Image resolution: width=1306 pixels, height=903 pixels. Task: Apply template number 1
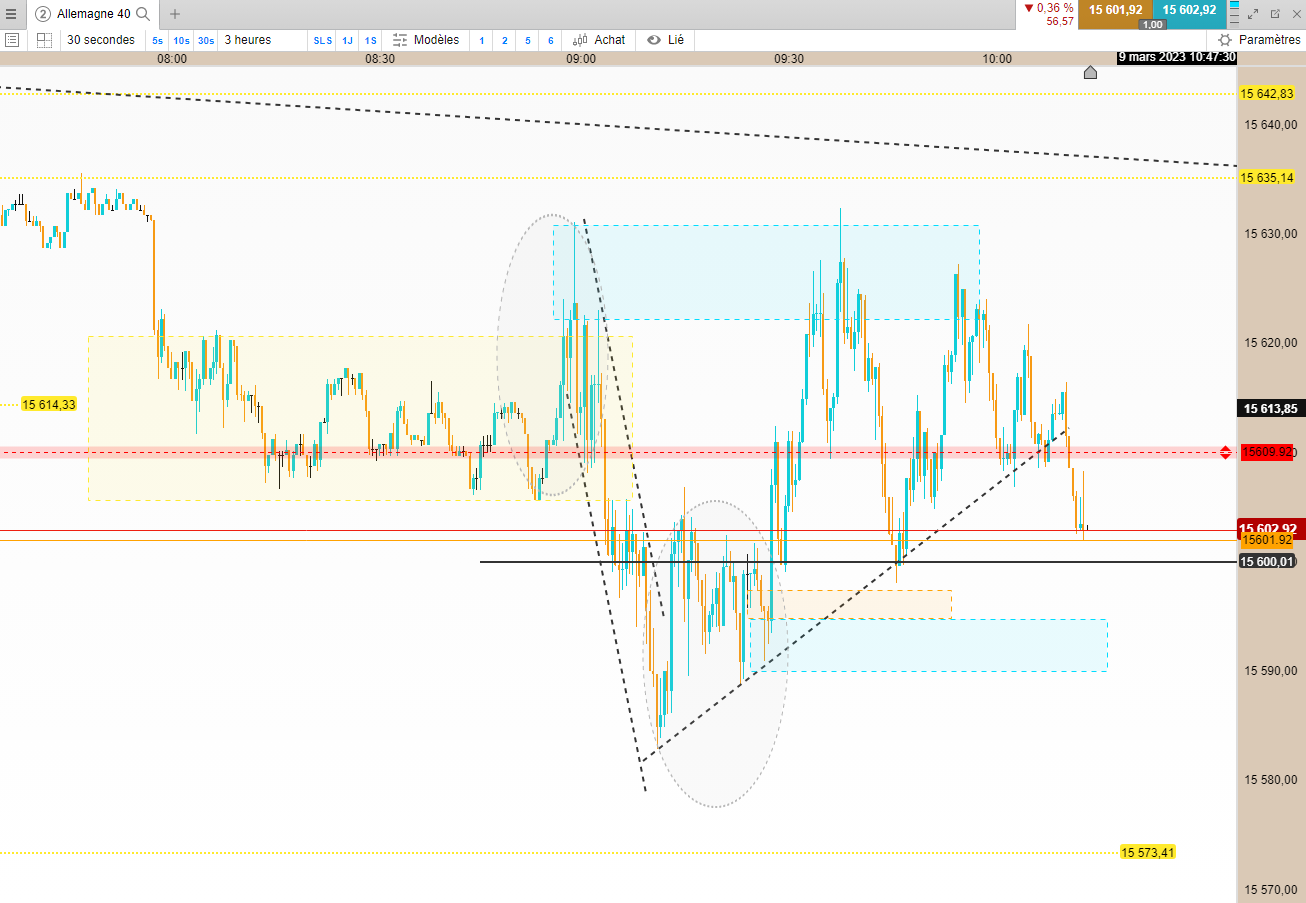click(x=482, y=41)
